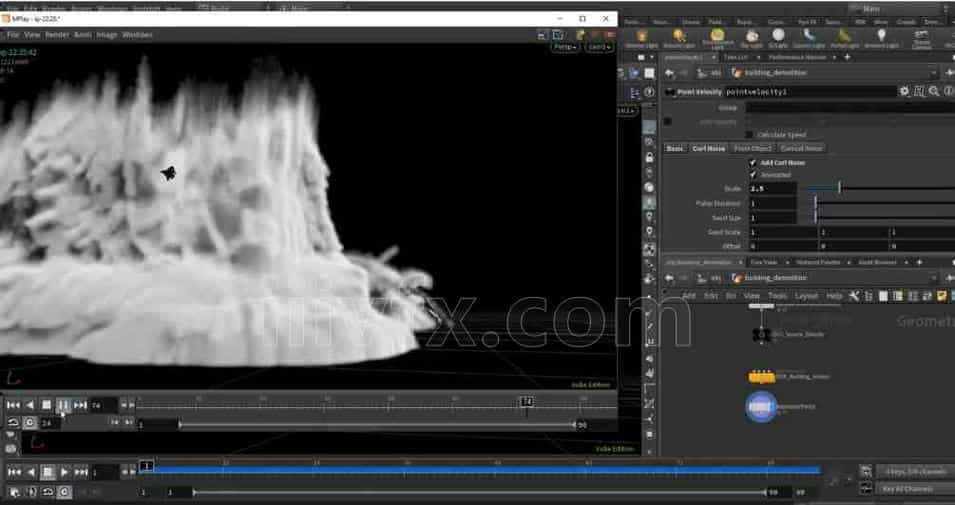The width and height of the screenshot is (955, 505).
Task: Click the network editor wrench tools icon
Action: coord(854,296)
